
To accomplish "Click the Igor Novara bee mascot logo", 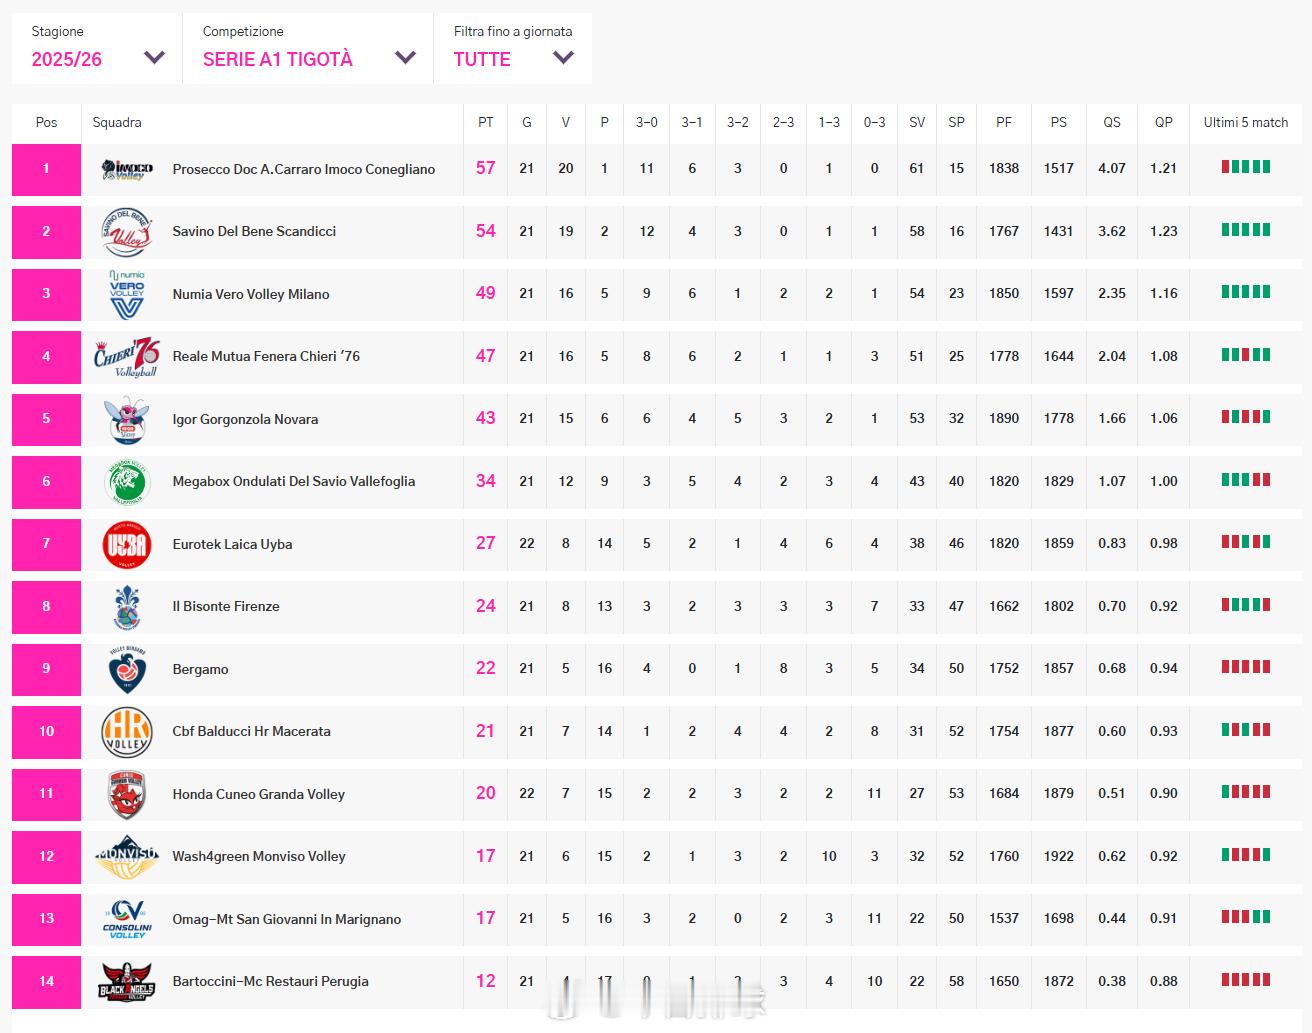I will (x=127, y=419).
